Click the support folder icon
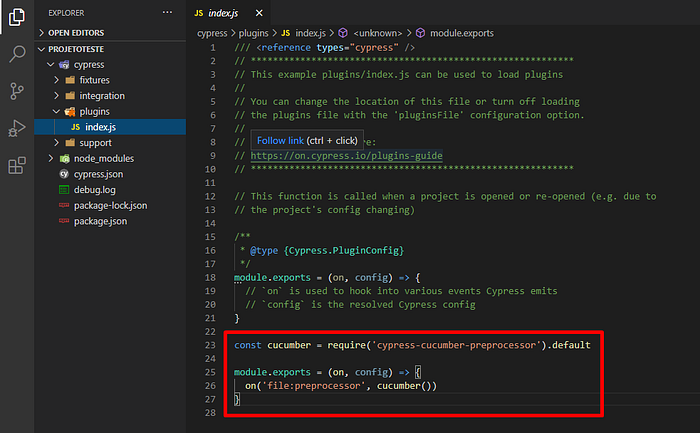This screenshot has height=433, width=700. click(70, 143)
